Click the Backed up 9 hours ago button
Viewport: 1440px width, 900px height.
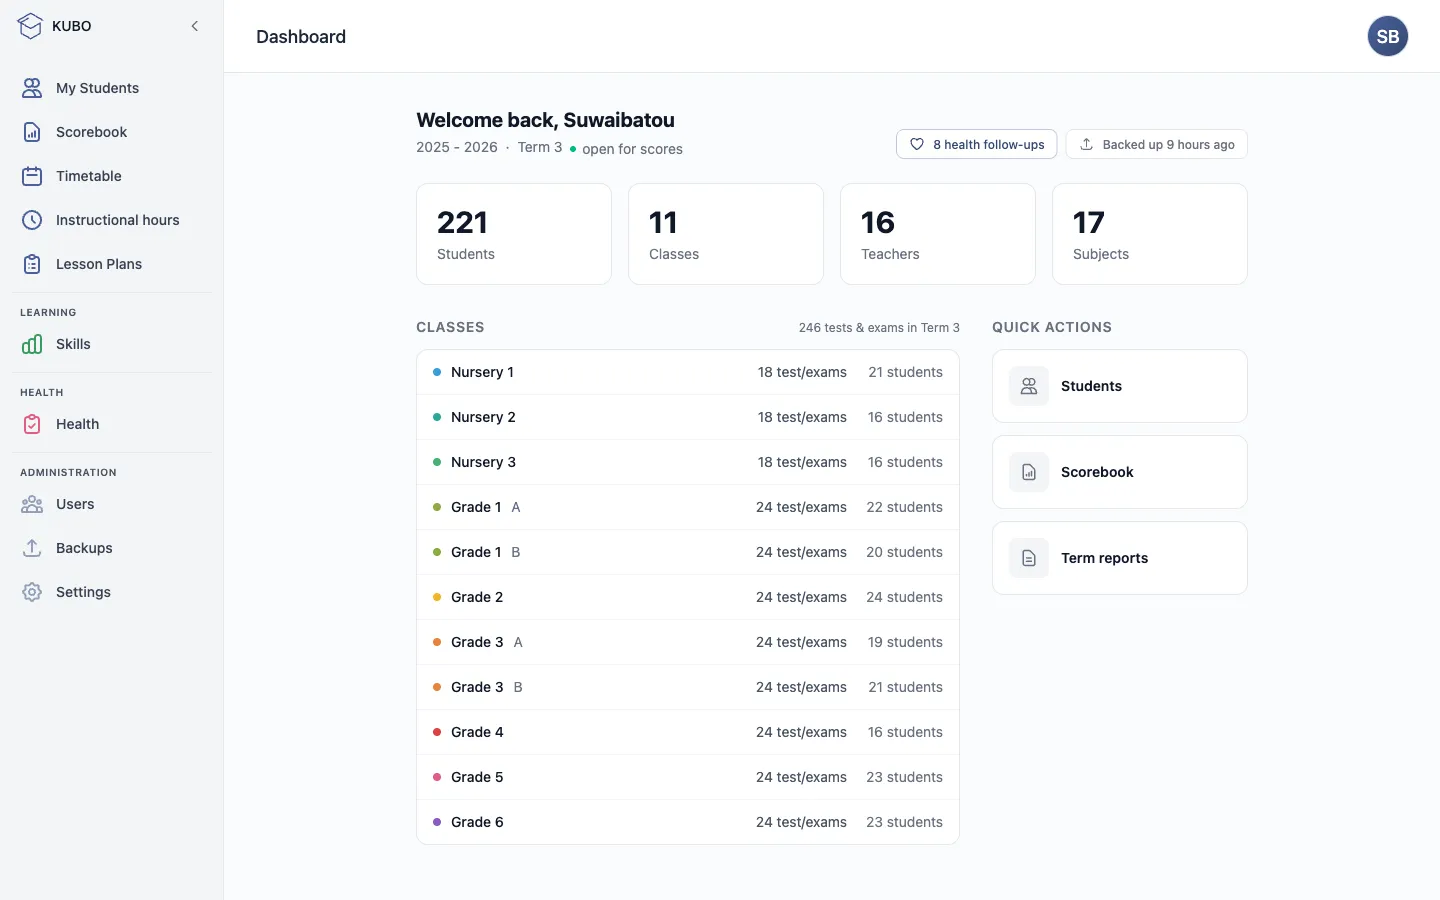tap(1156, 144)
